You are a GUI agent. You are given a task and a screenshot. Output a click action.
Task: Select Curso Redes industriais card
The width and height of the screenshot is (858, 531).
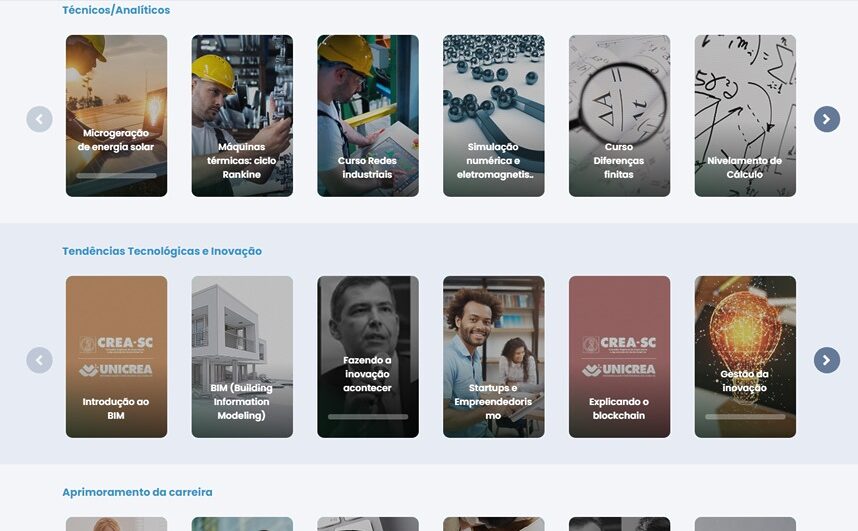click(368, 116)
